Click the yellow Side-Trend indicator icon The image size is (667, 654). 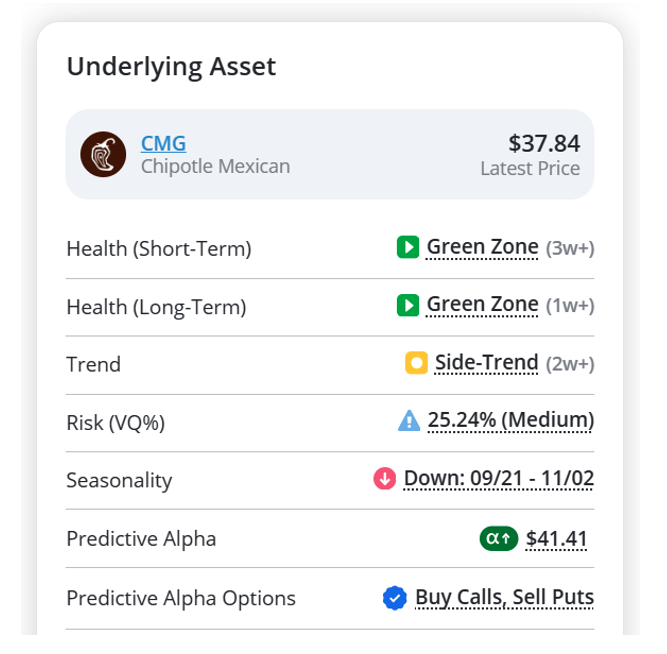click(416, 363)
